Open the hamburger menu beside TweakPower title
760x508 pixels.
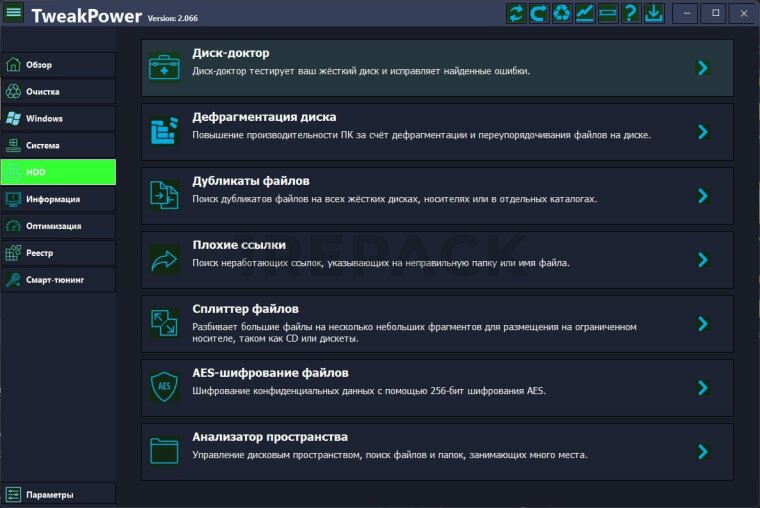click(x=14, y=14)
